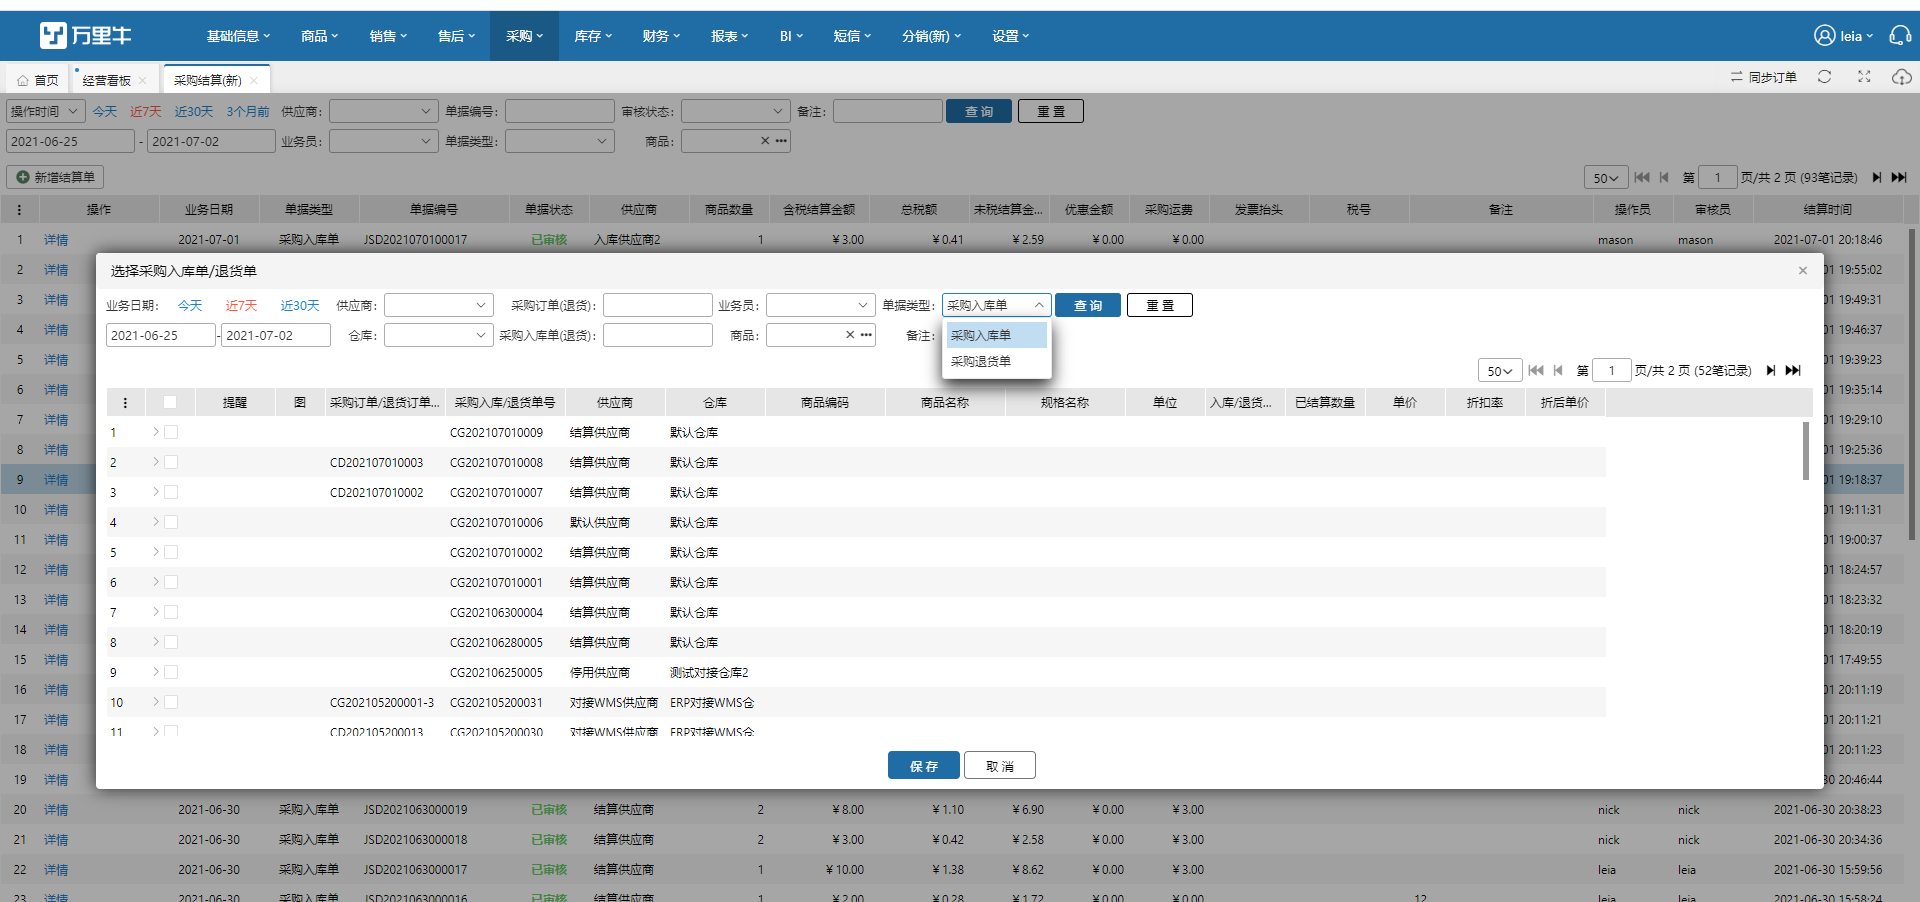Open dialog page size 50 dropdown
The height and width of the screenshot is (902, 1920).
[1500, 371]
